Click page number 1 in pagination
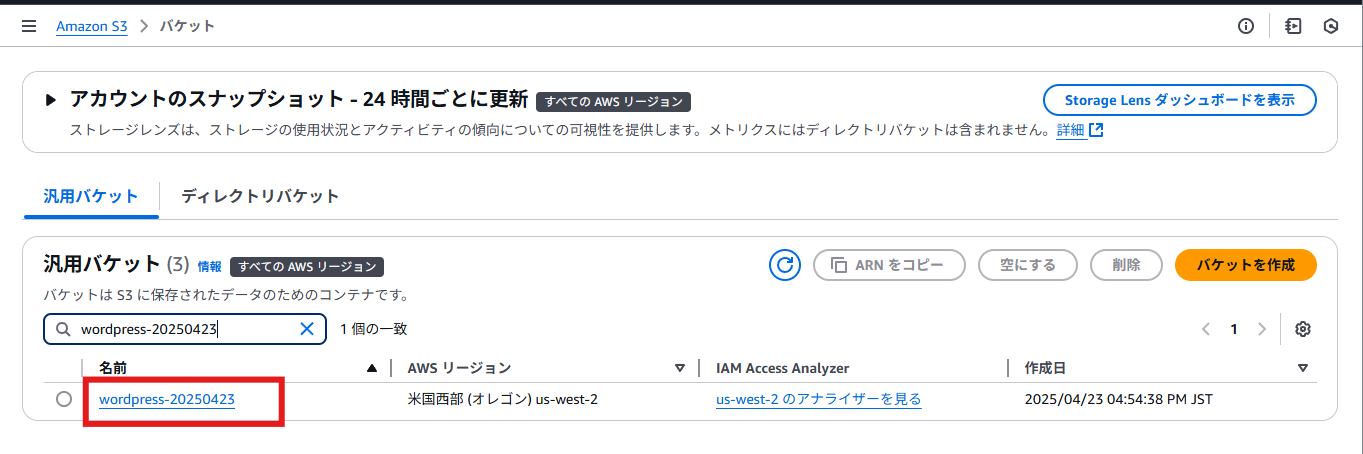The height and width of the screenshot is (454, 1363). (x=1234, y=329)
